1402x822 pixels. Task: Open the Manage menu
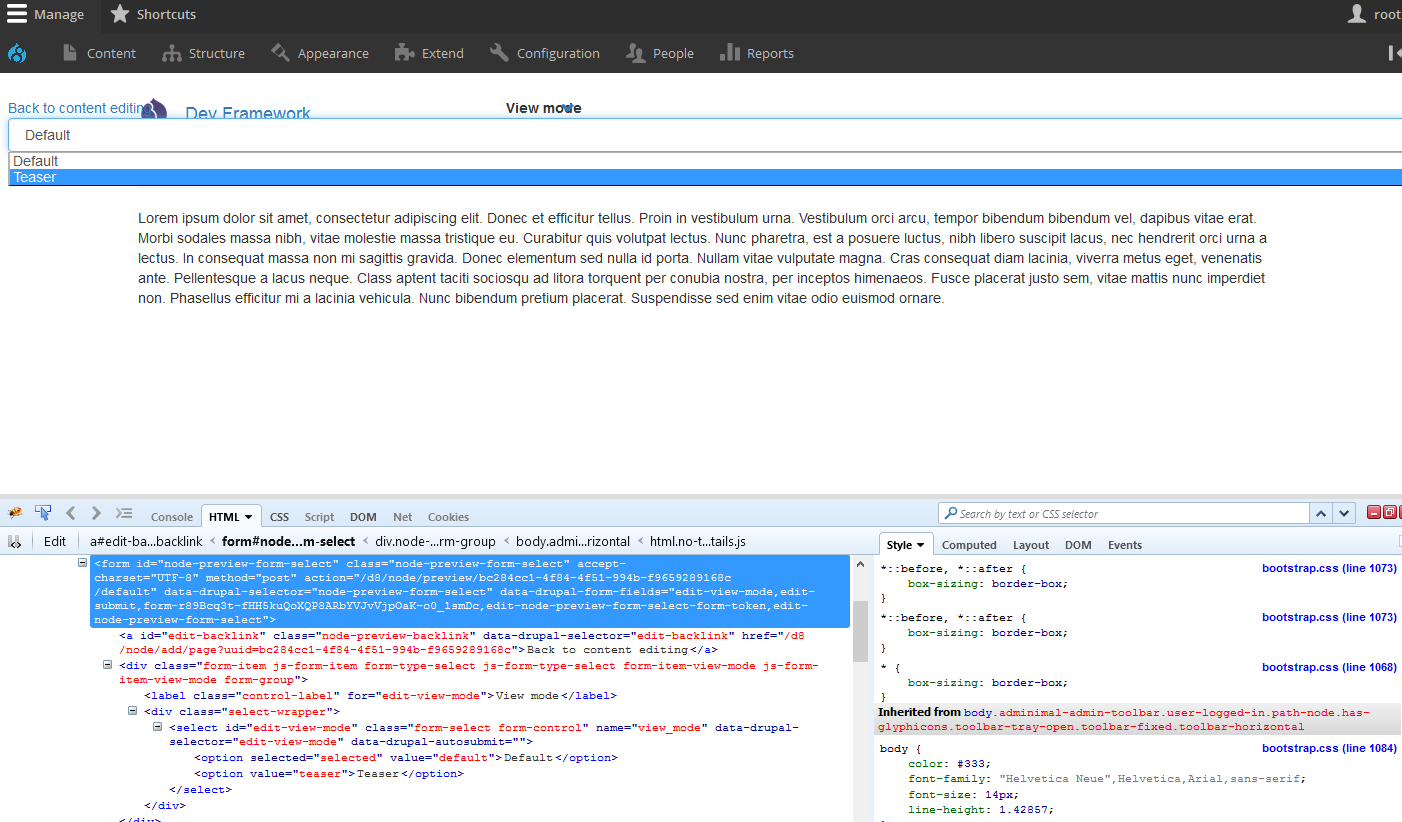click(x=47, y=14)
